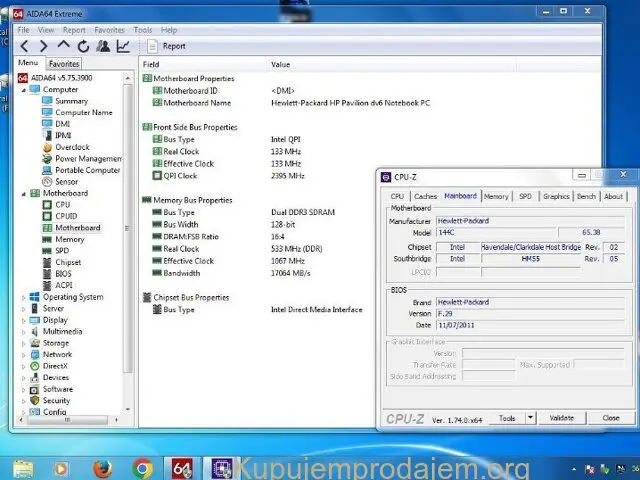Viewport: 640px width, 480px height.
Task: Open the Tools dropdown arrow in CPU-Z
Action: pos(531,418)
